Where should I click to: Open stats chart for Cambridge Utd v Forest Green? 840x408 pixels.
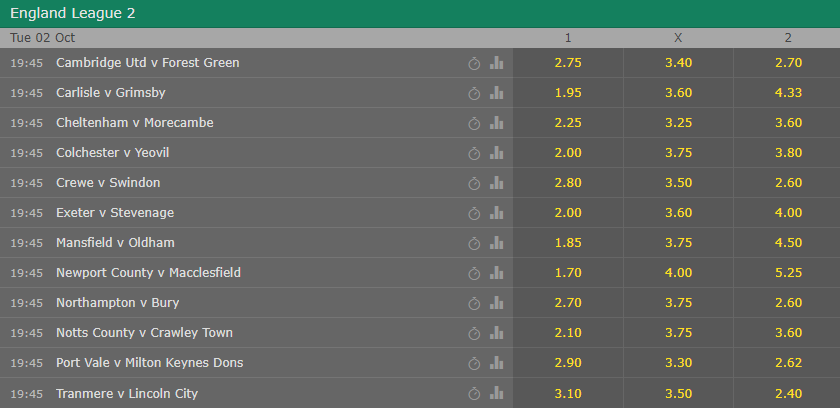click(x=496, y=63)
